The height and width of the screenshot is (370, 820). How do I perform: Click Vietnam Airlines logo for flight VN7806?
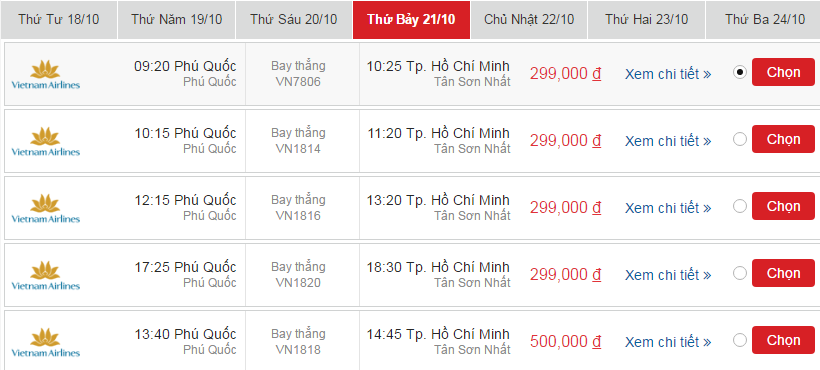click(x=45, y=74)
